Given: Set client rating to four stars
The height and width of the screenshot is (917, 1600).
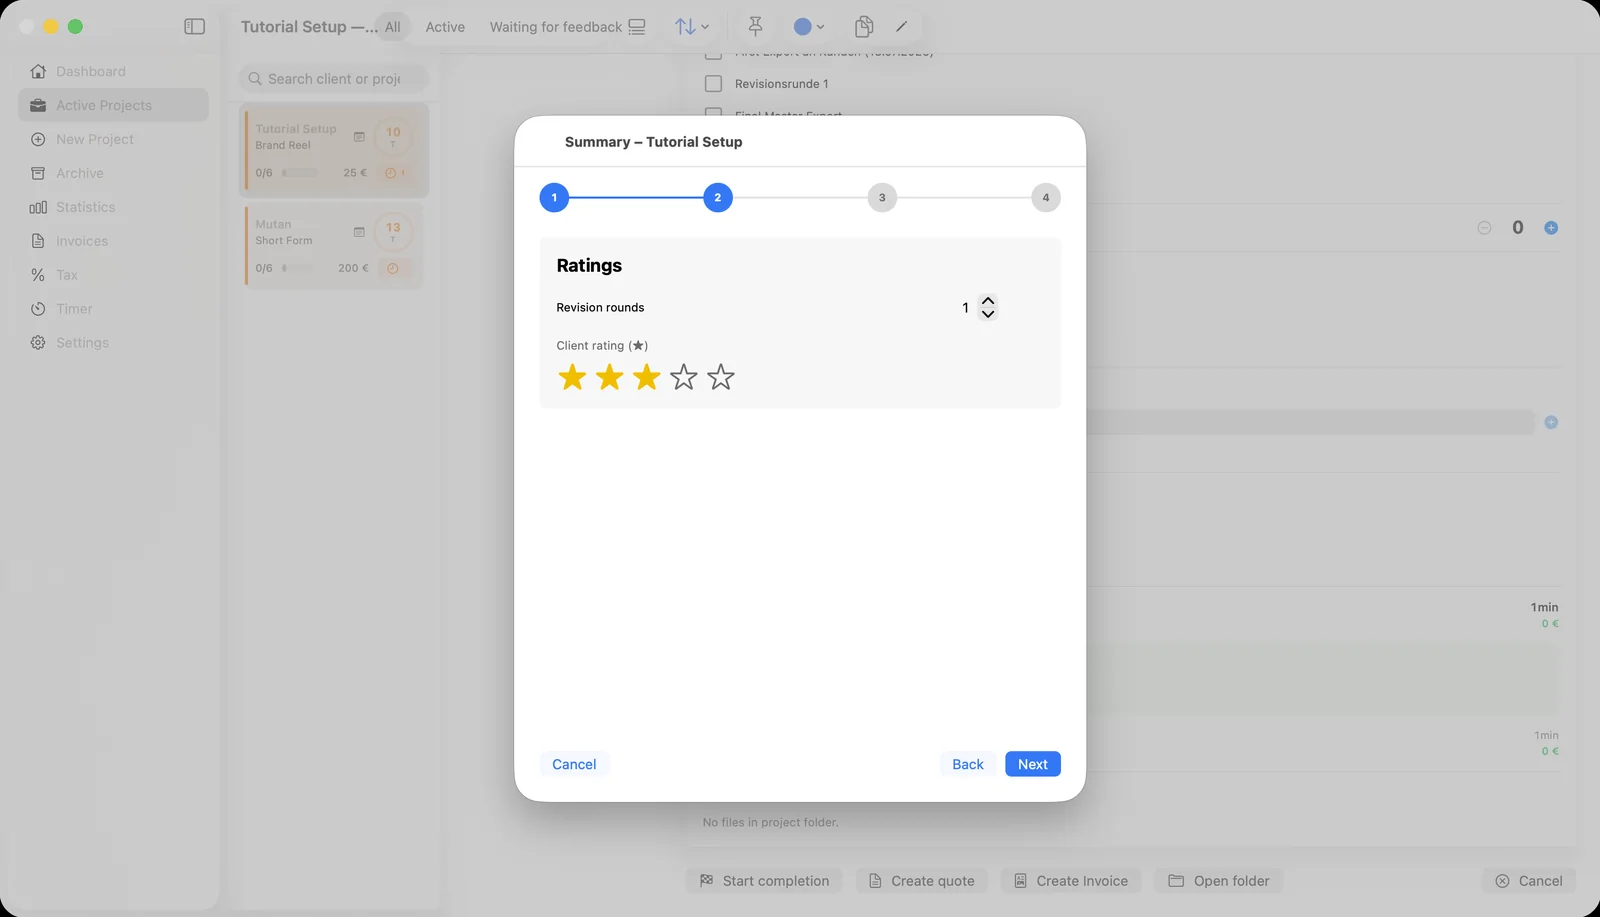Looking at the screenshot, I should 684,377.
